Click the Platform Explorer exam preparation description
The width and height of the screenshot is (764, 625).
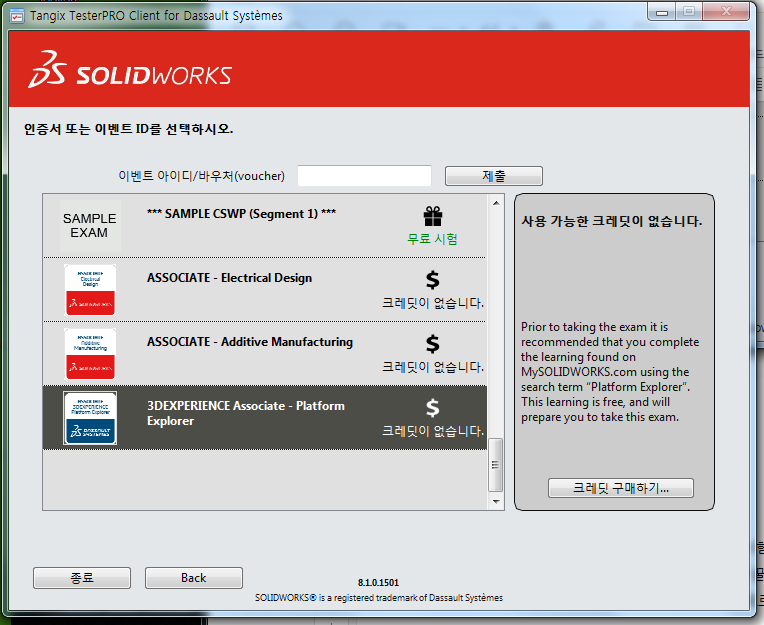pos(610,372)
